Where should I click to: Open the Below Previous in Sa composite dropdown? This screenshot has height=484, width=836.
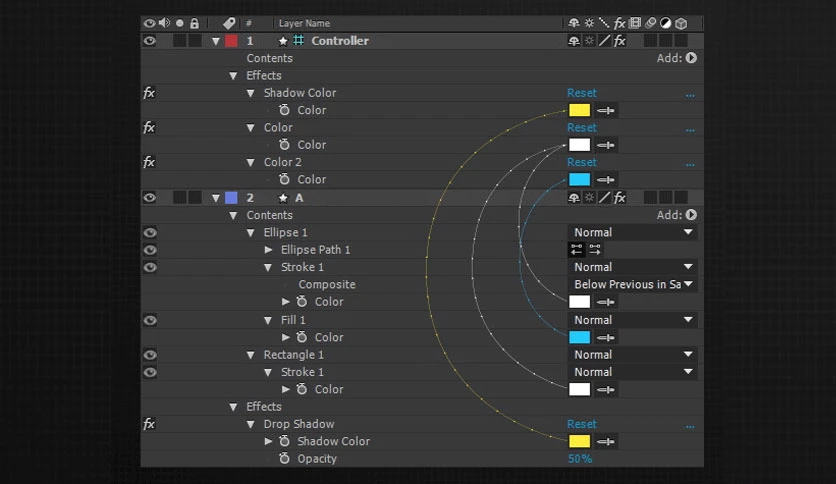(633, 284)
